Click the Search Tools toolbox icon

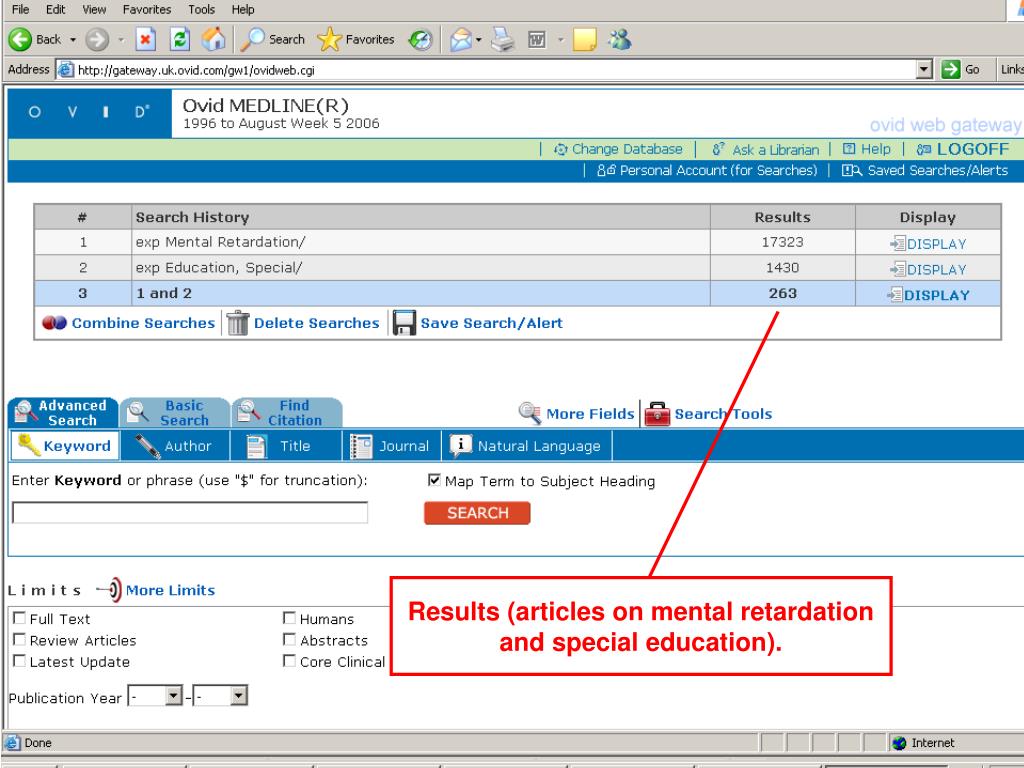click(657, 413)
